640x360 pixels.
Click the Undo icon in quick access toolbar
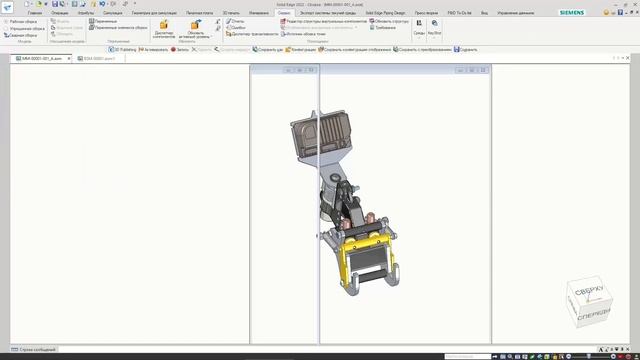pos(102,4)
